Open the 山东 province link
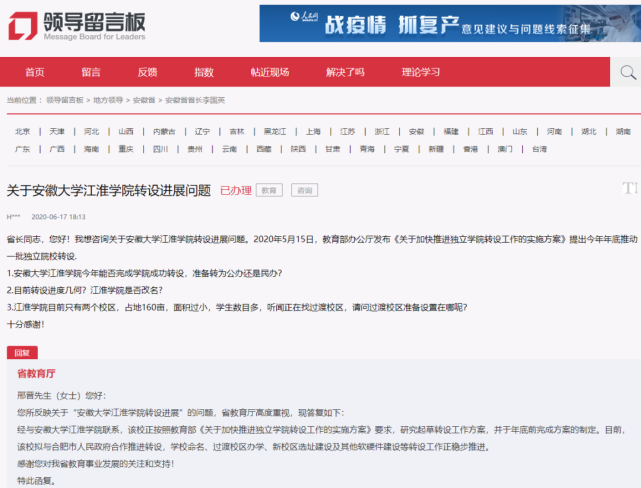 pos(520,132)
